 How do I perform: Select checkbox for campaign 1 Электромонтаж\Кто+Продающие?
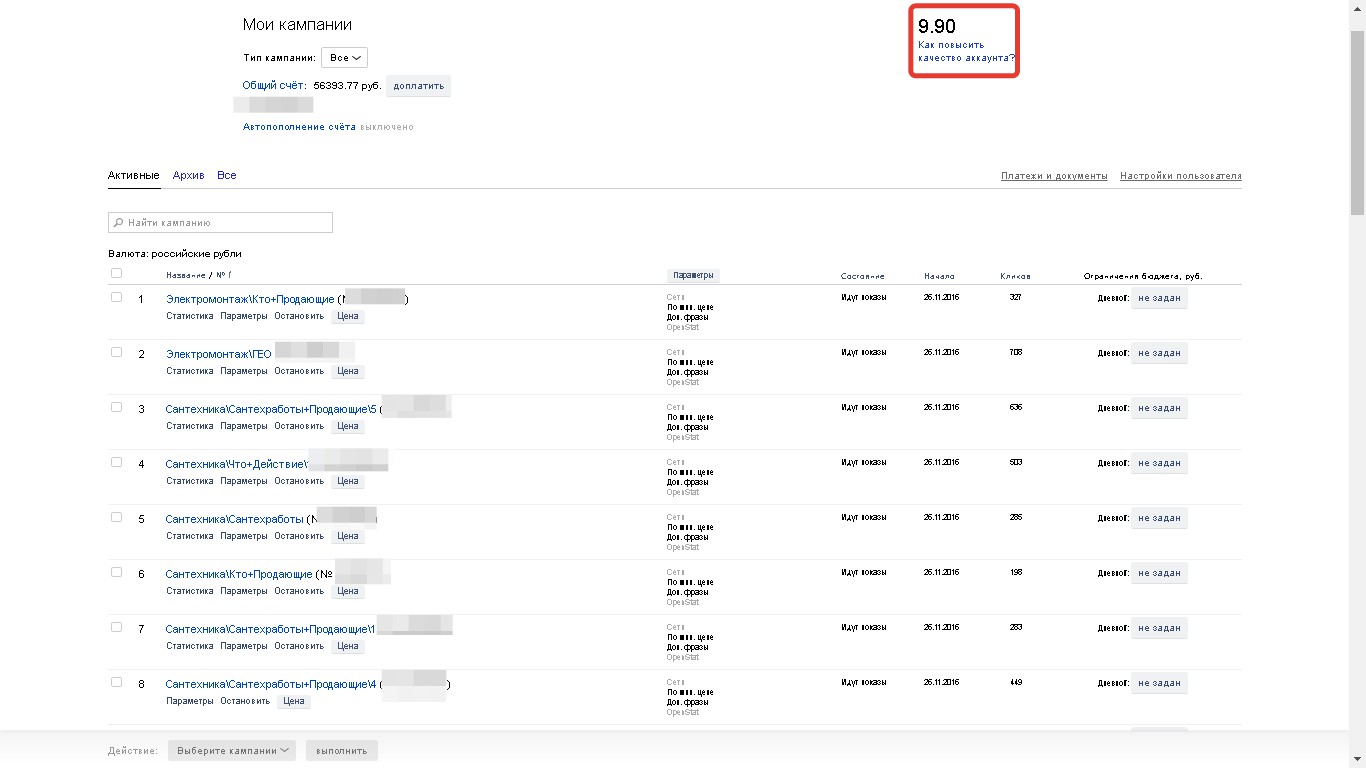point(116,297)
